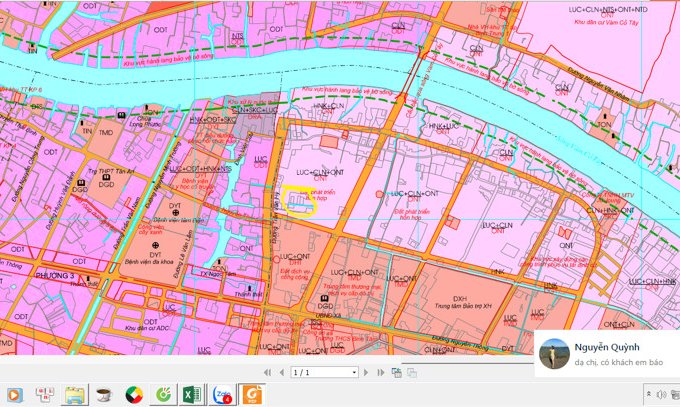
Task: Click the previous view button beside page navigation
Action: (x=397, y=372)
